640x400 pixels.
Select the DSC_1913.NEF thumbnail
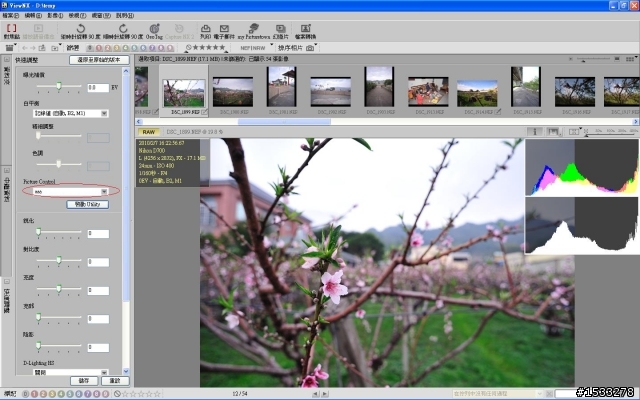click(428, 92)
